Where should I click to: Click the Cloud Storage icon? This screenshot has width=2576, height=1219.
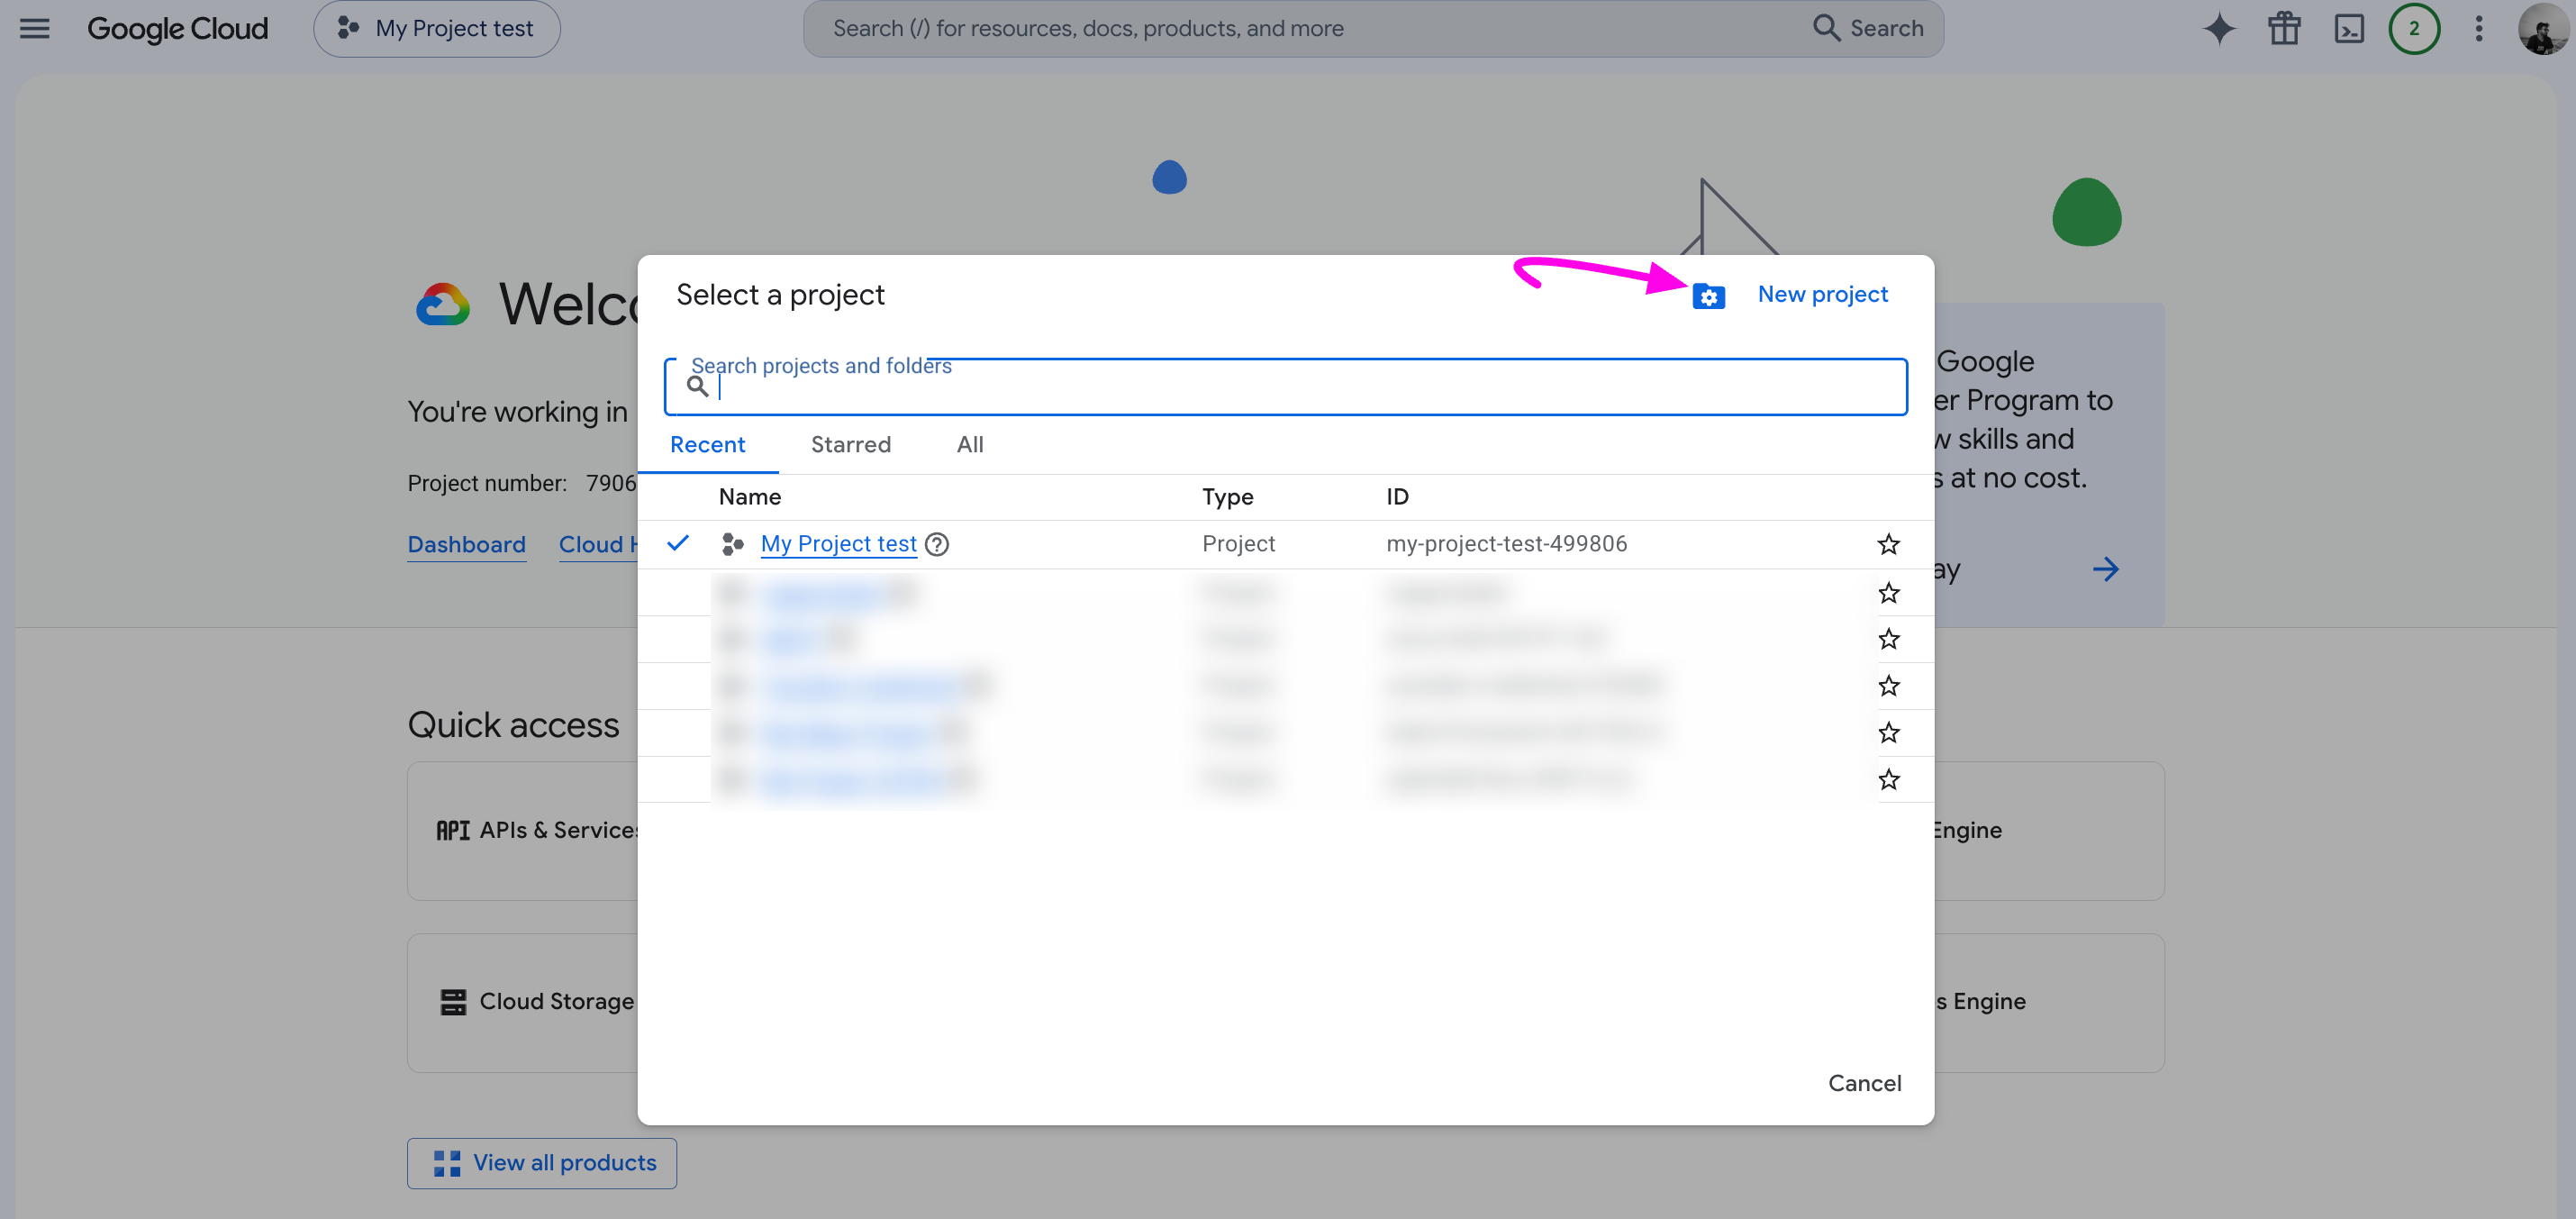tap(453, 1002)
